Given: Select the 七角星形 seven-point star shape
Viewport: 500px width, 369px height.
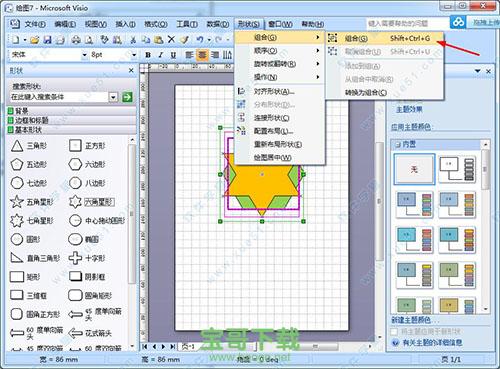Looking at the screenshot, I should tap(32, 221).
